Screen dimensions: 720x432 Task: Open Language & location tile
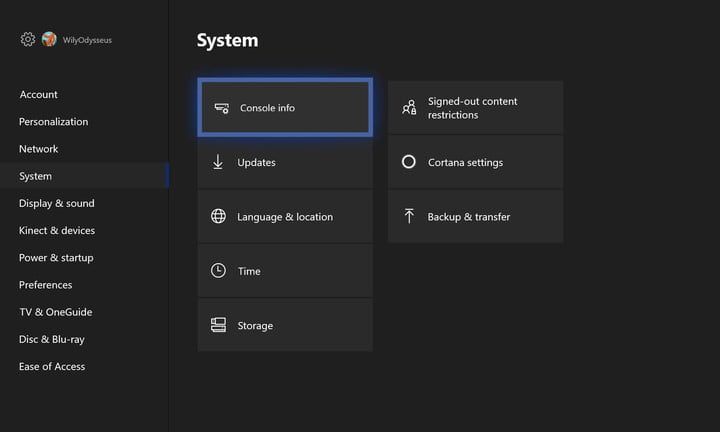(x=285, y=216)
